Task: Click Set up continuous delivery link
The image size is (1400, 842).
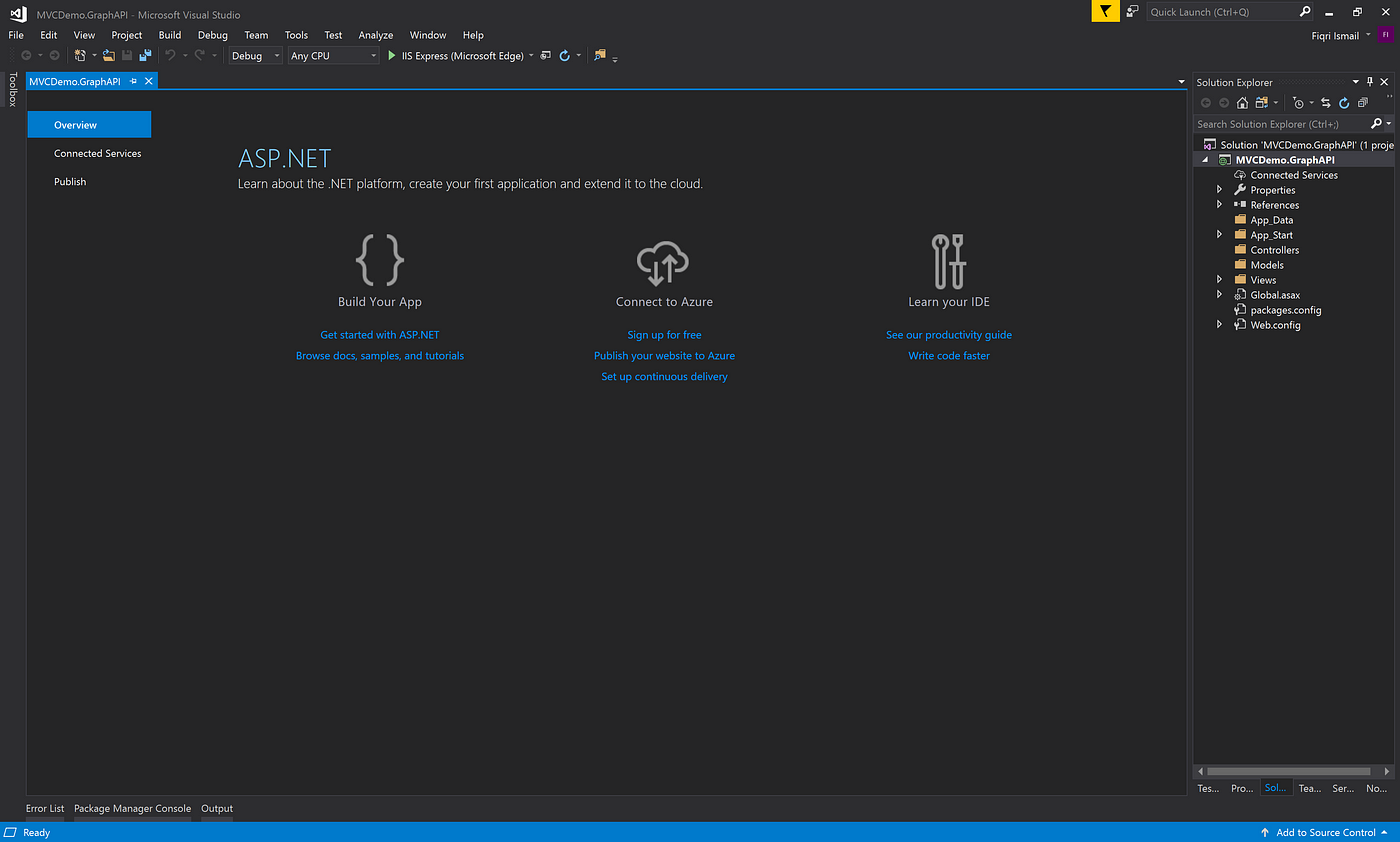Action: 664,377
